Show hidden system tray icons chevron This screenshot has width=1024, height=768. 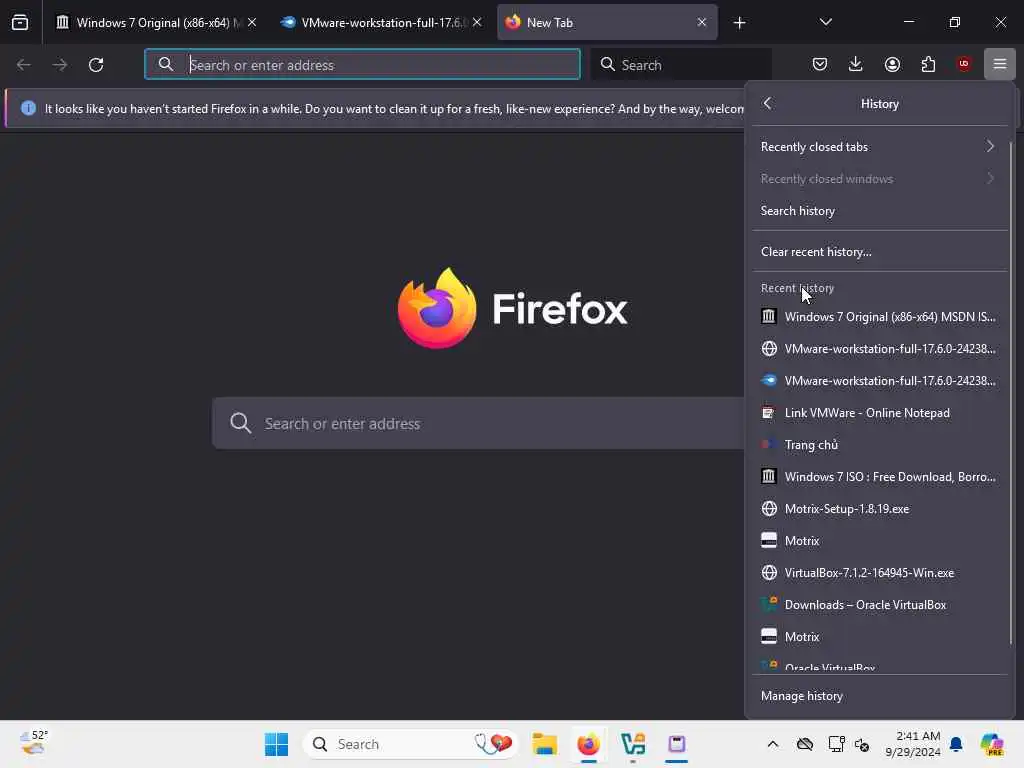tap(773, 744)
